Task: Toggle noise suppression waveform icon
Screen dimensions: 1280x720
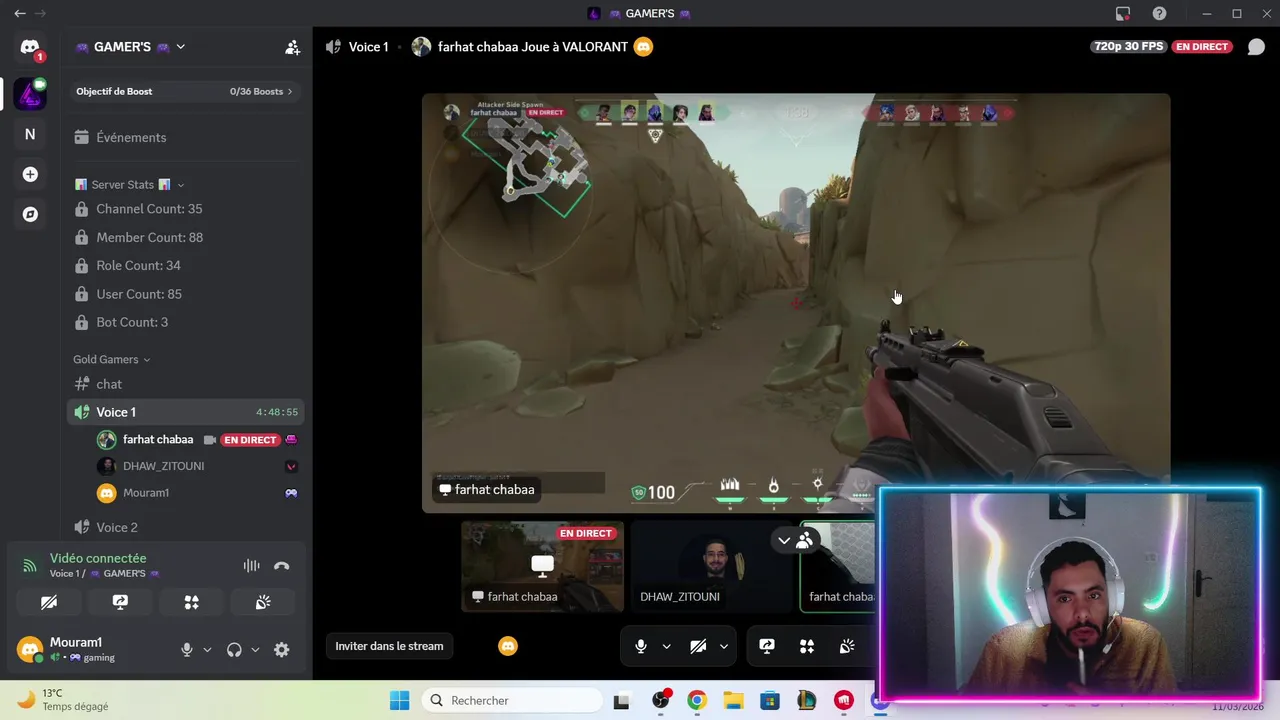Action: point(251,566)
